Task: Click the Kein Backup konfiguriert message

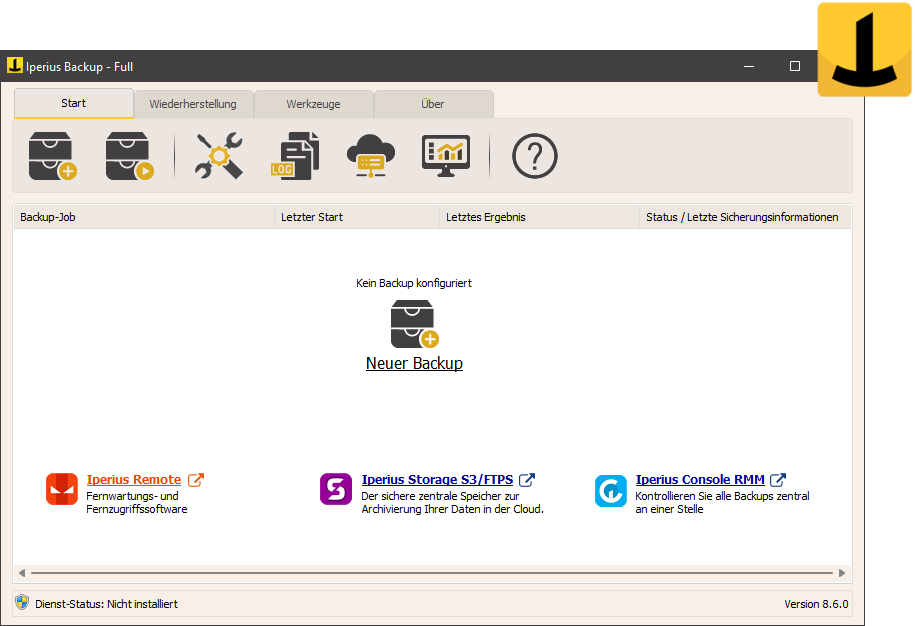Action: (x=414, y=283)
